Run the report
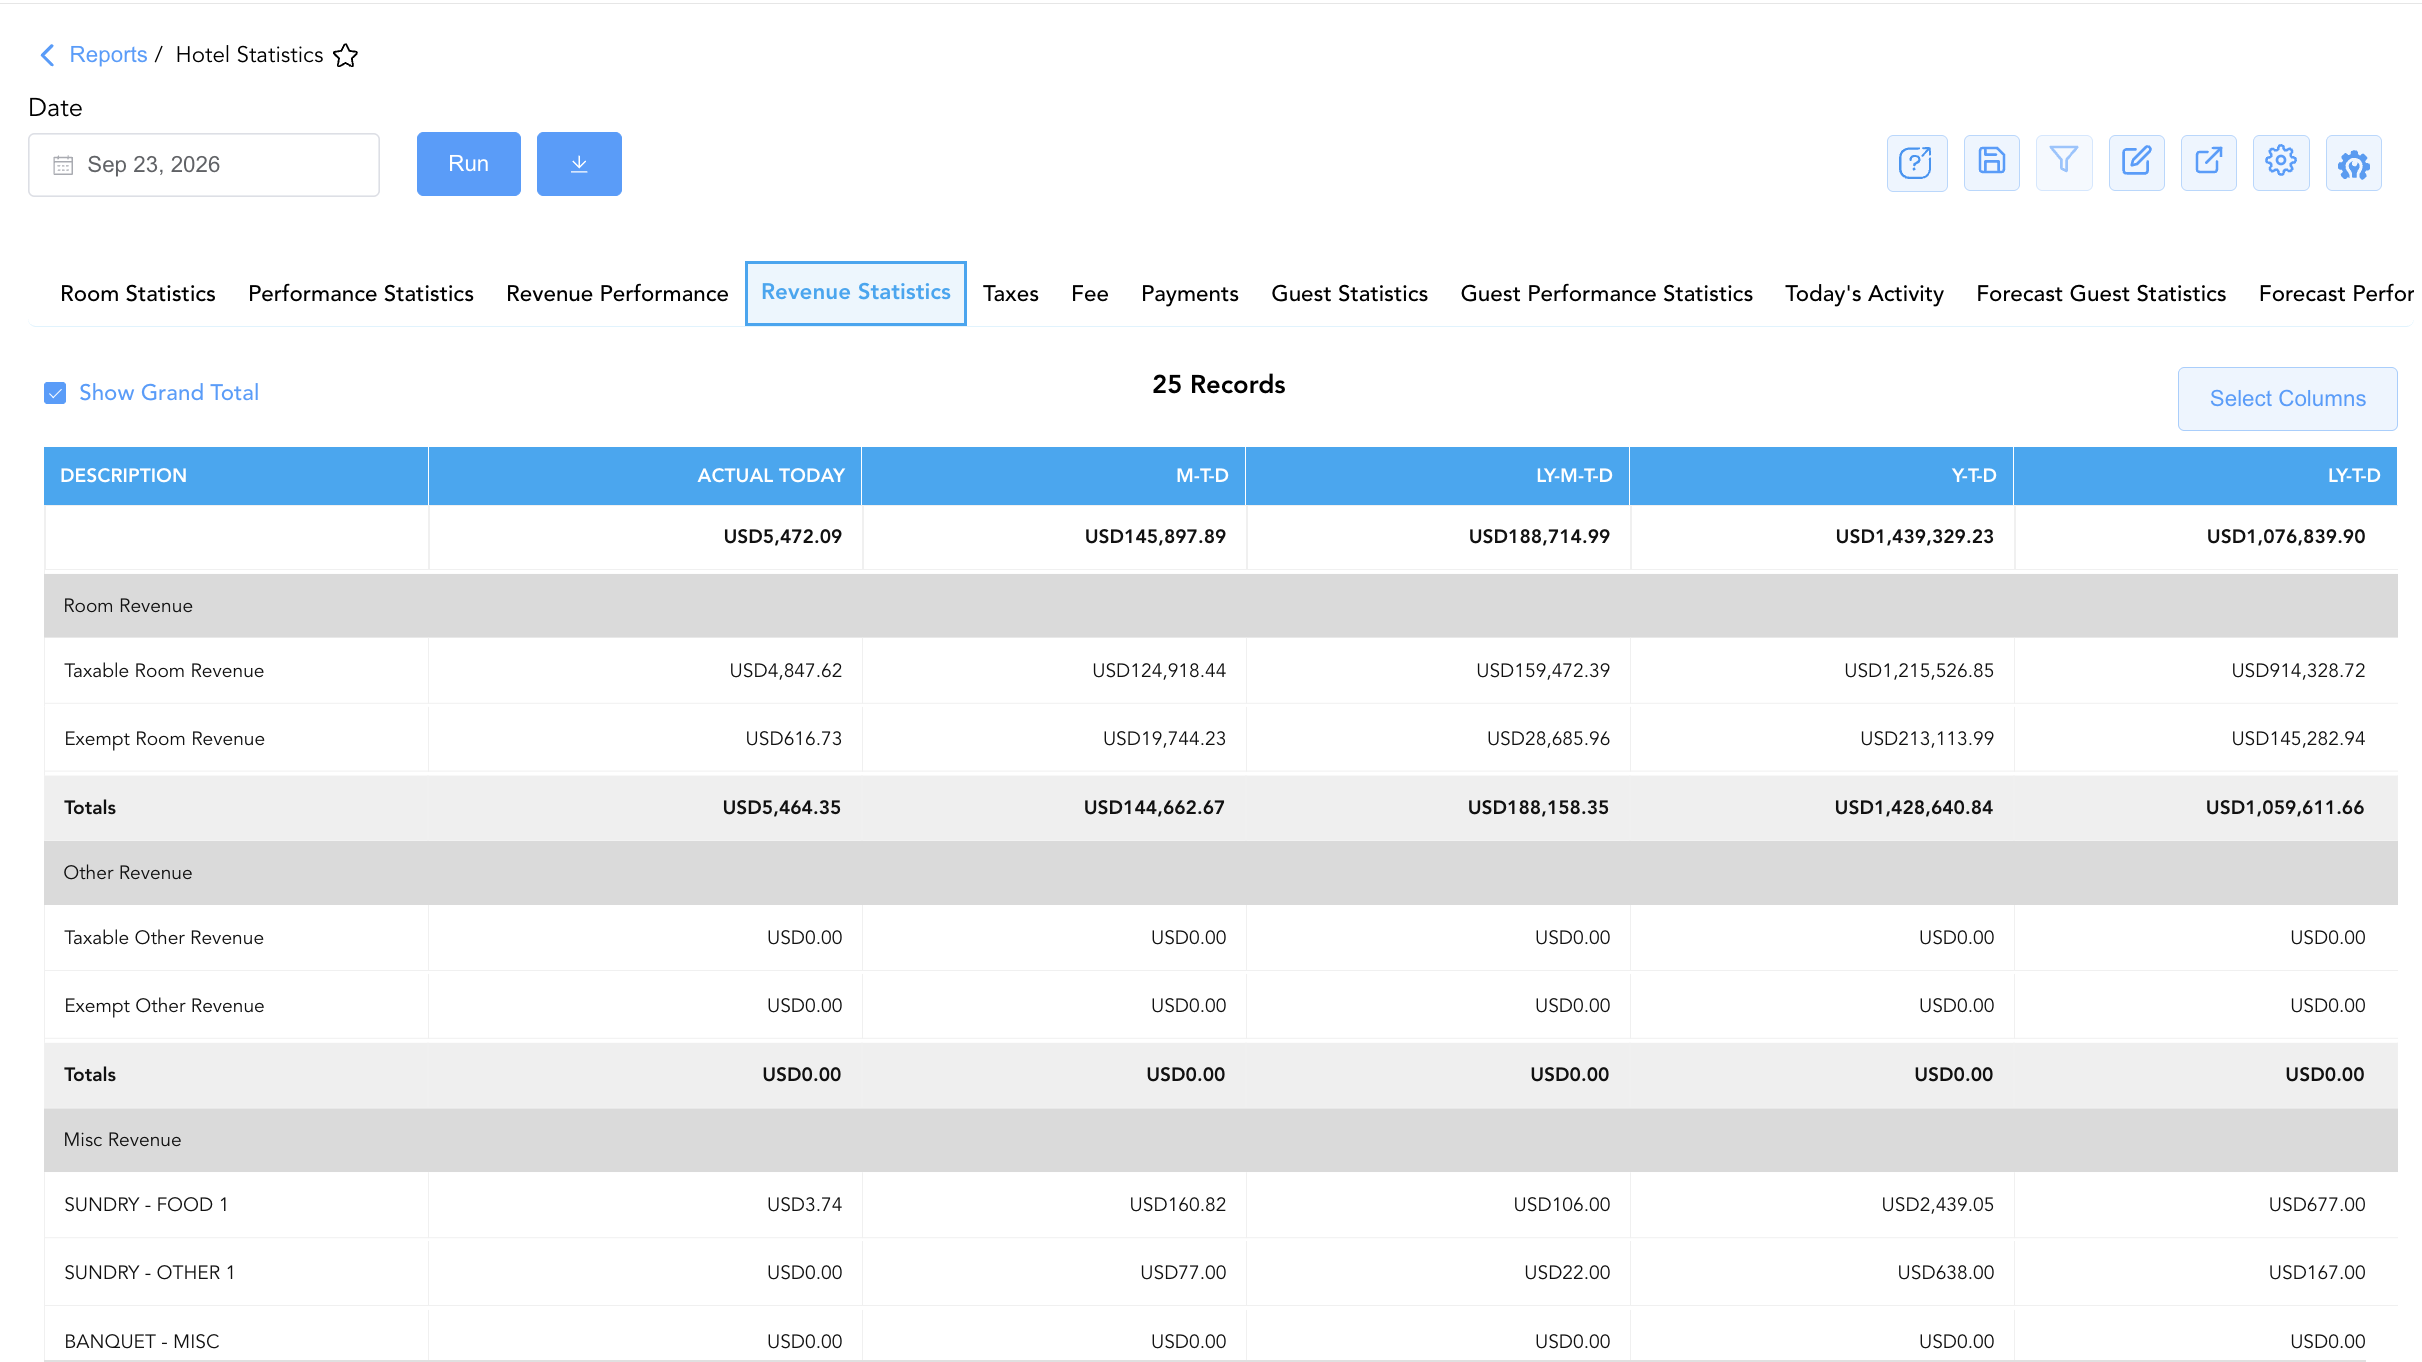The height and width of the screenshot is (1362, 2422). [468, 164]
